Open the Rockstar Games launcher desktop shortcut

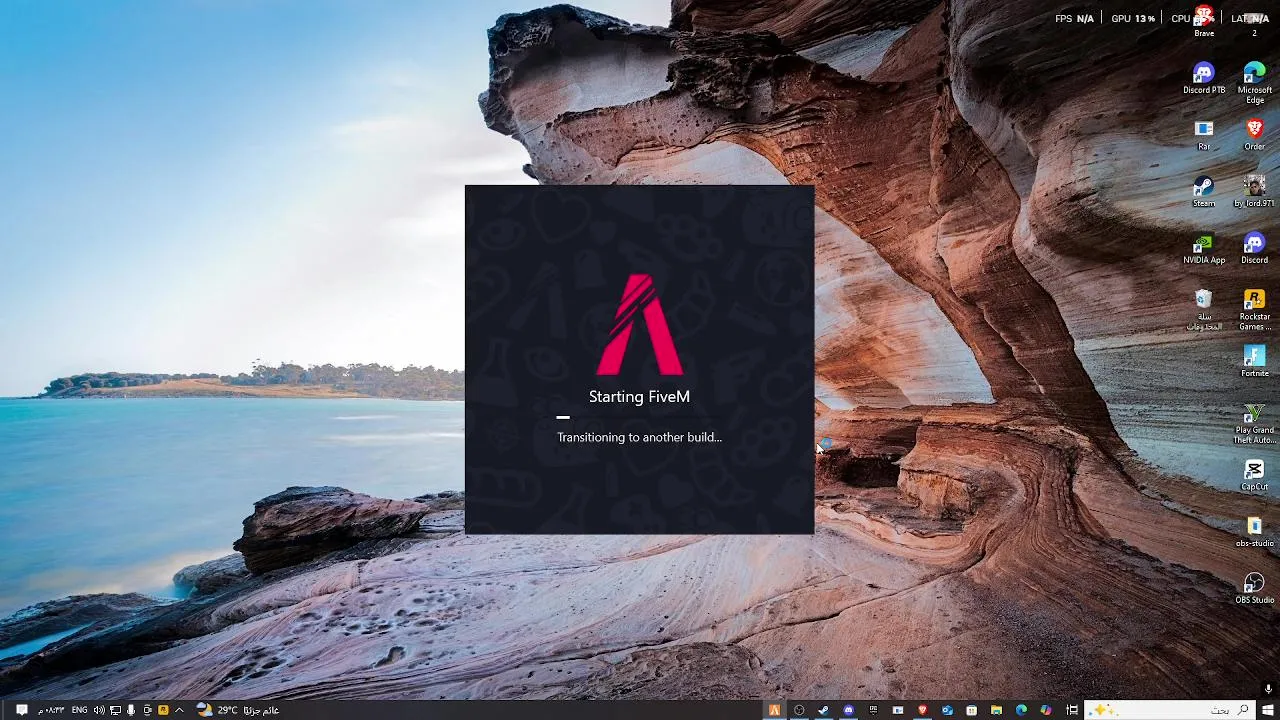point(1254,309)
